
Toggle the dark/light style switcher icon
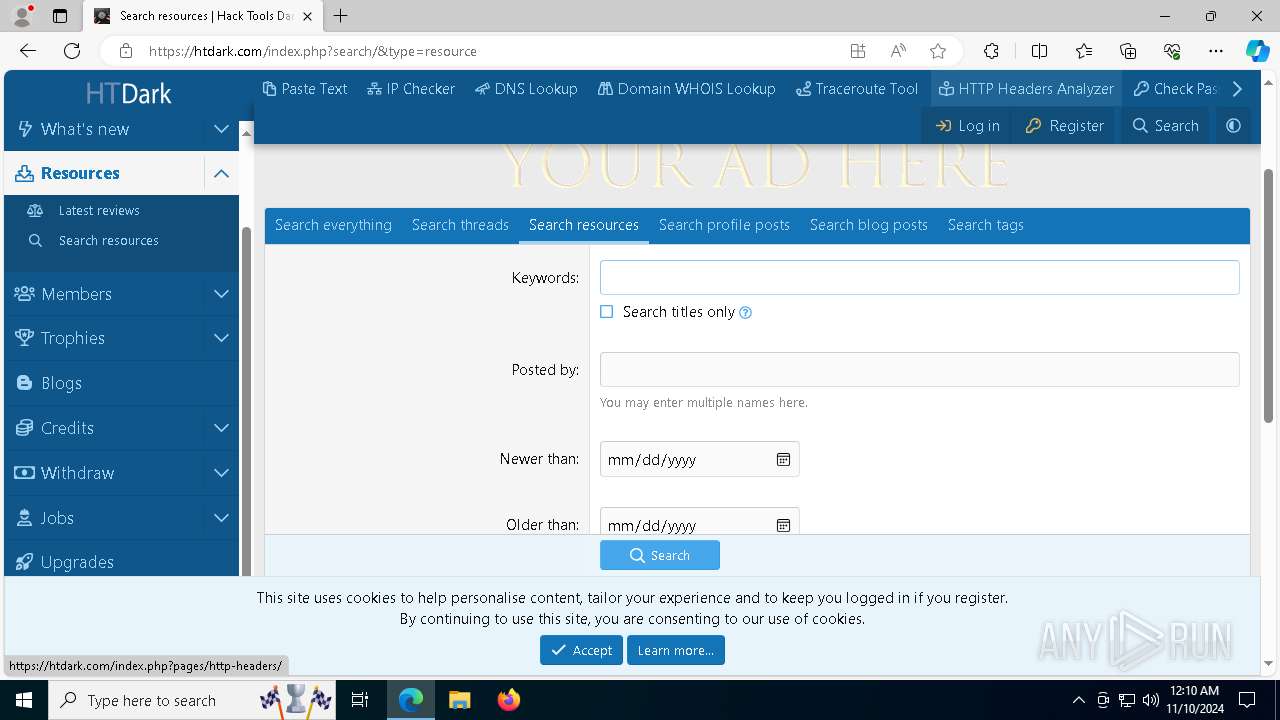(1233, 126)
